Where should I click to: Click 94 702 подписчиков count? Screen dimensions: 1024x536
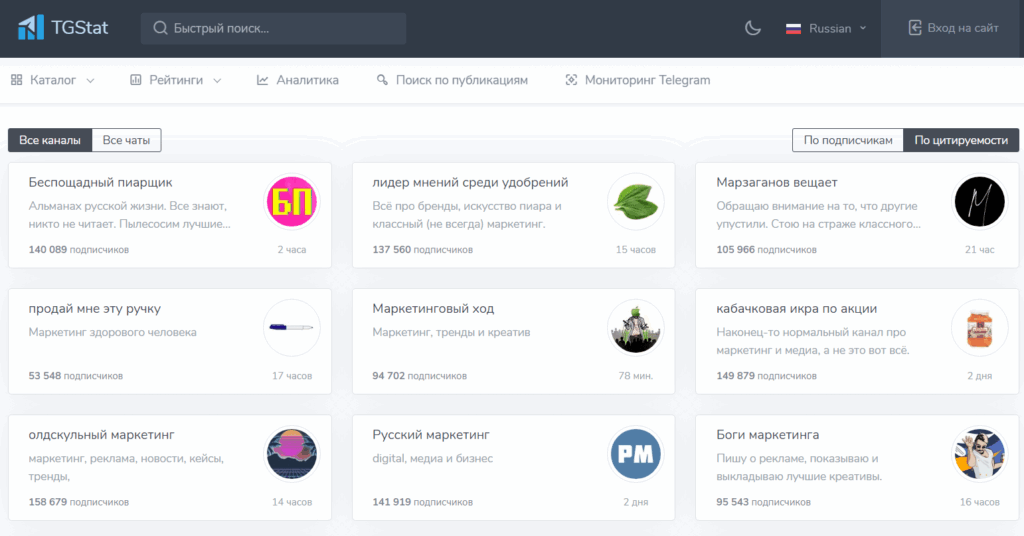(419, 375)
